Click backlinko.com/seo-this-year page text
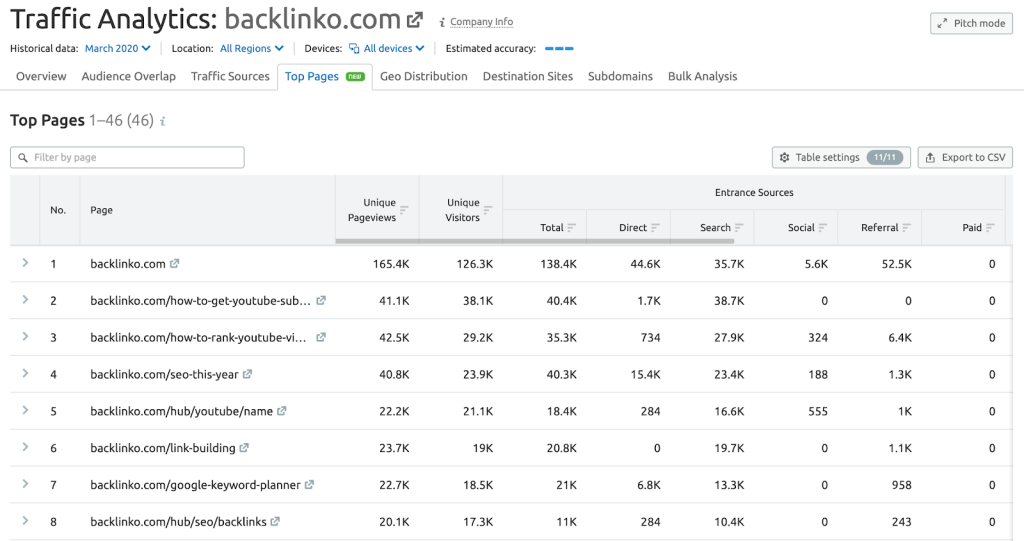This screenshot has width=1024, height=541. [164, 374]
